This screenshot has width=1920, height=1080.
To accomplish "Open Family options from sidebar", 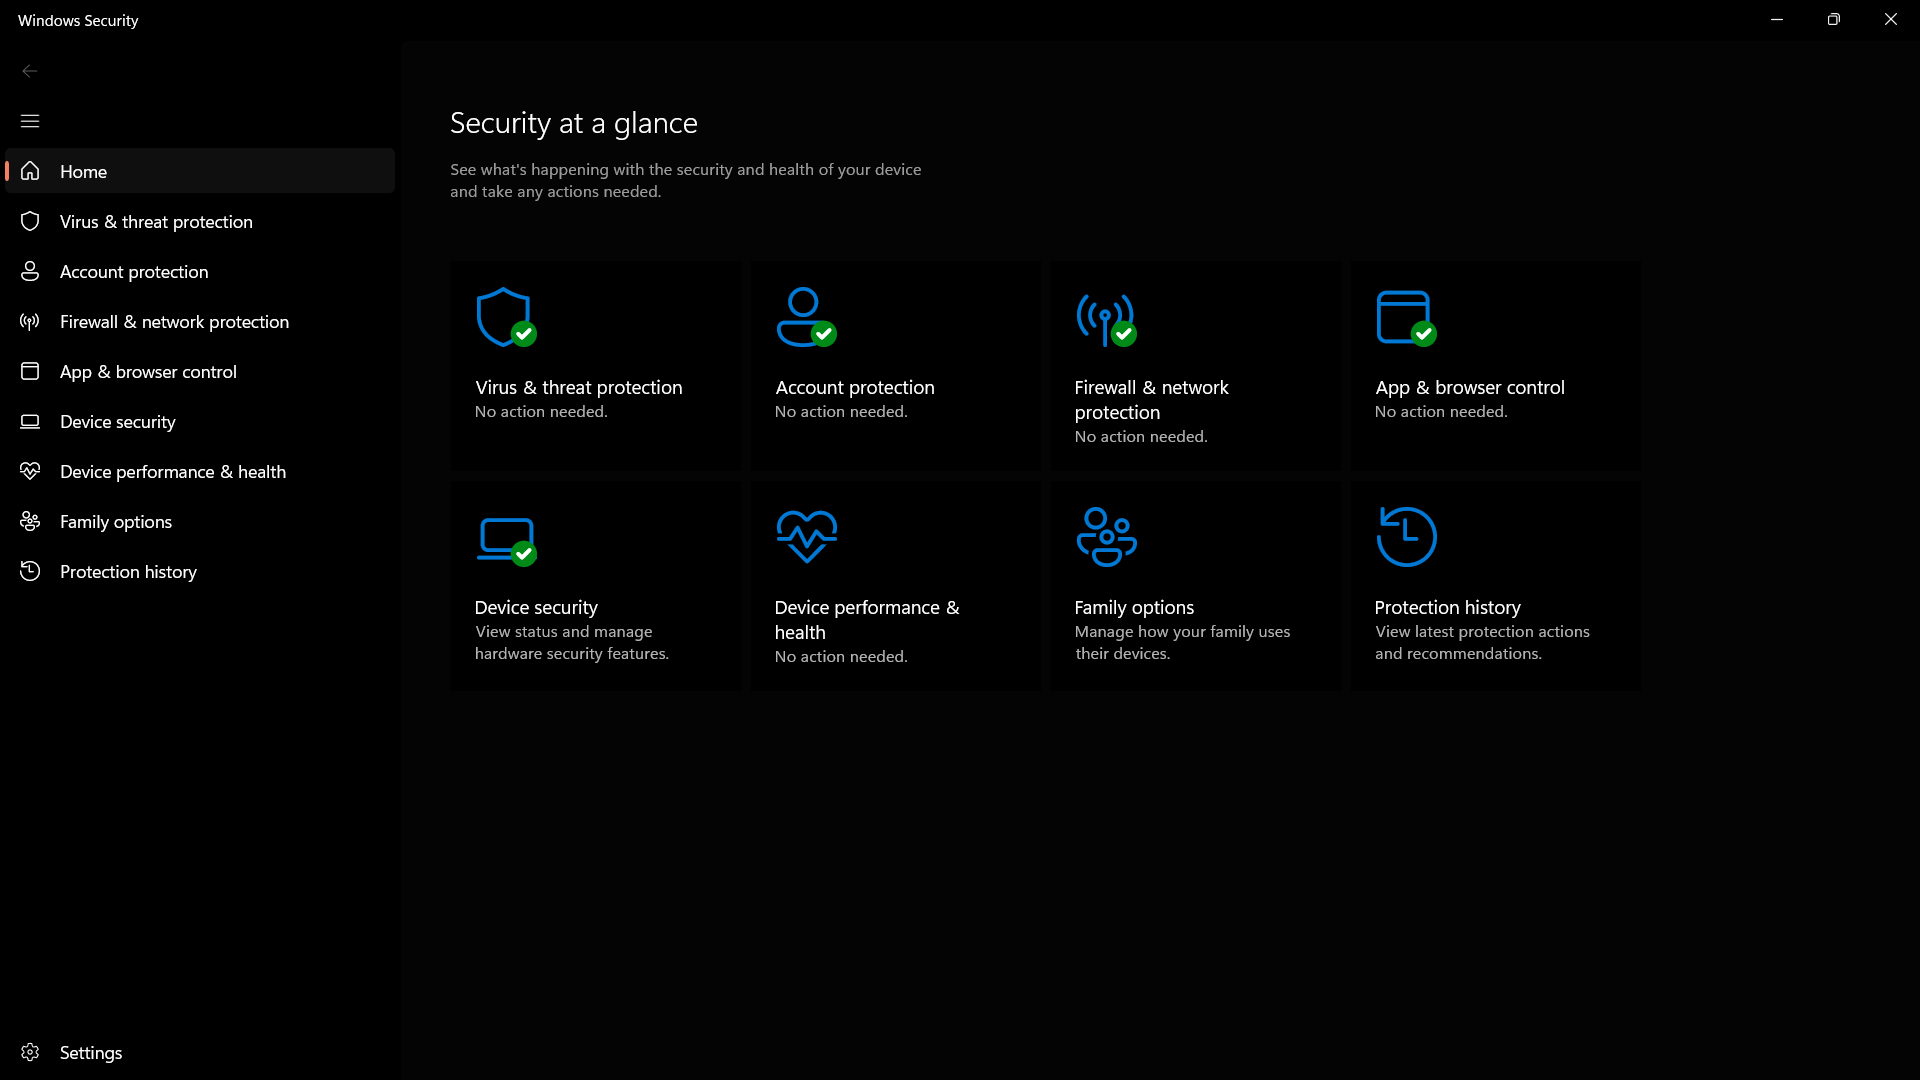I will pos(115,521).
